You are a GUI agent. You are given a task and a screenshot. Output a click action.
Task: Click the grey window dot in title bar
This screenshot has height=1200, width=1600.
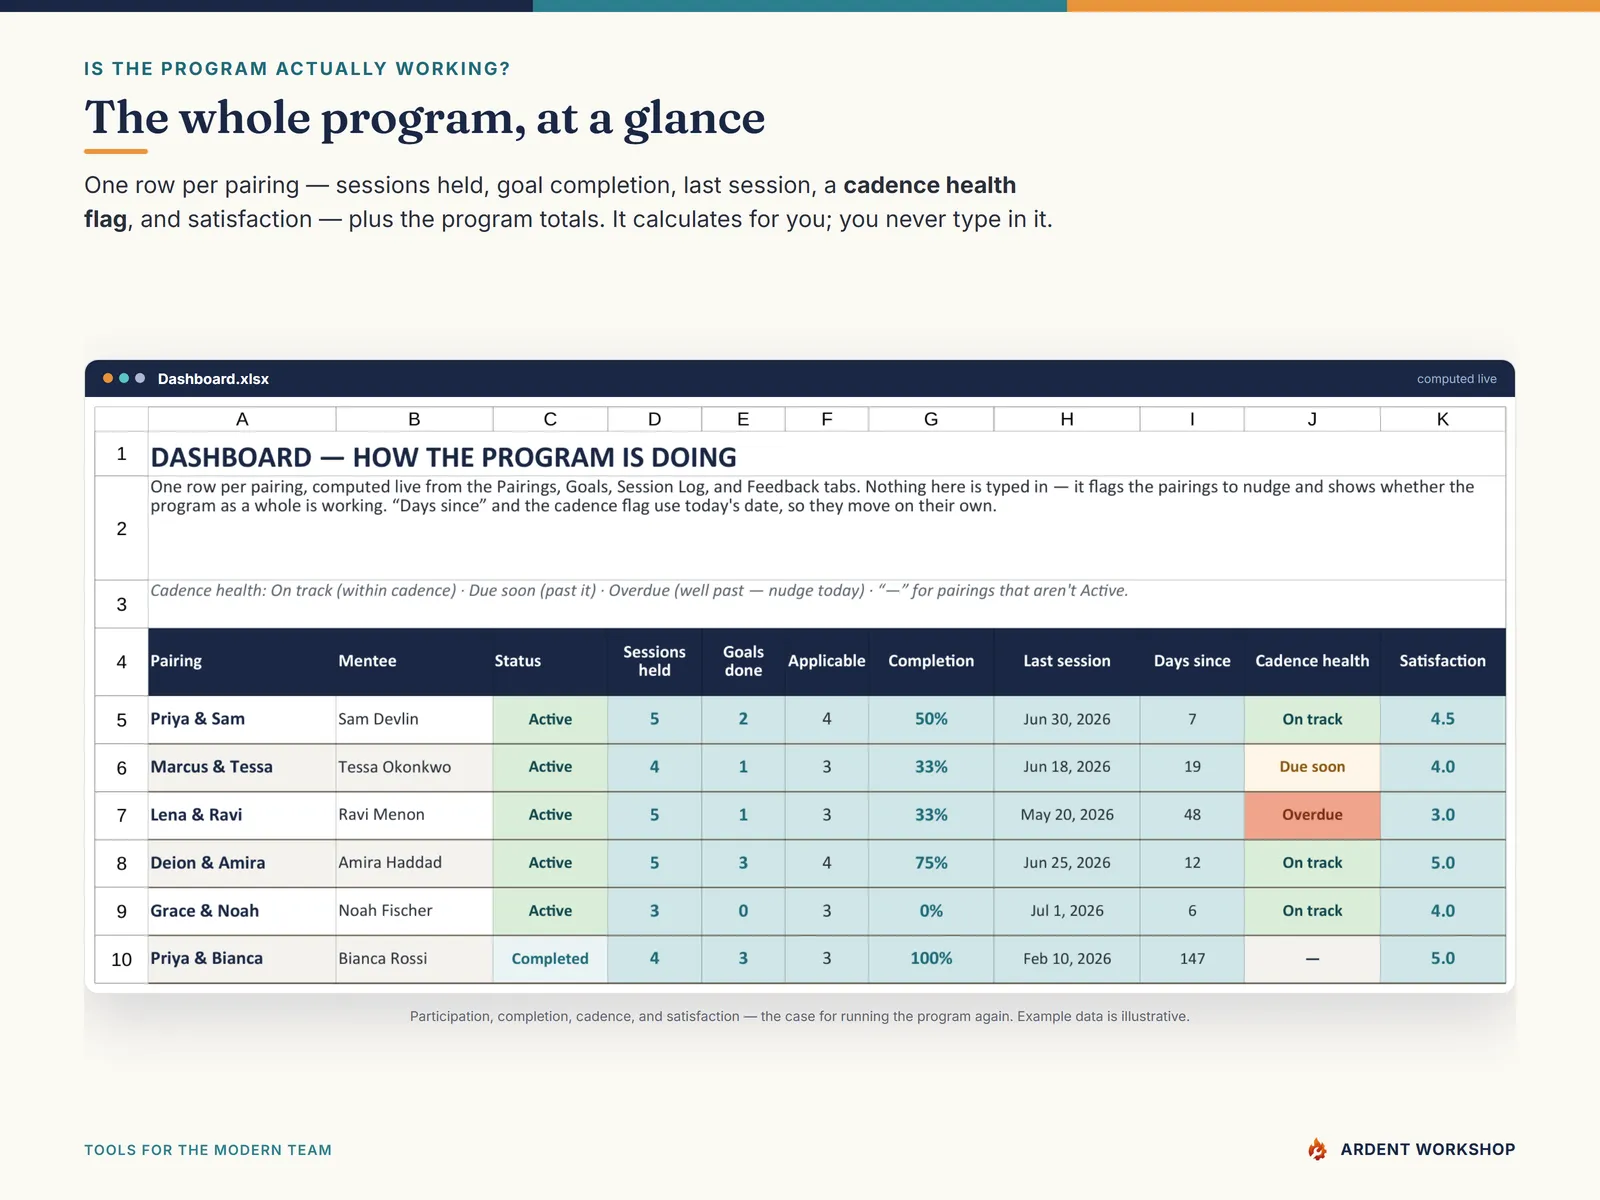tap(140, 378)
